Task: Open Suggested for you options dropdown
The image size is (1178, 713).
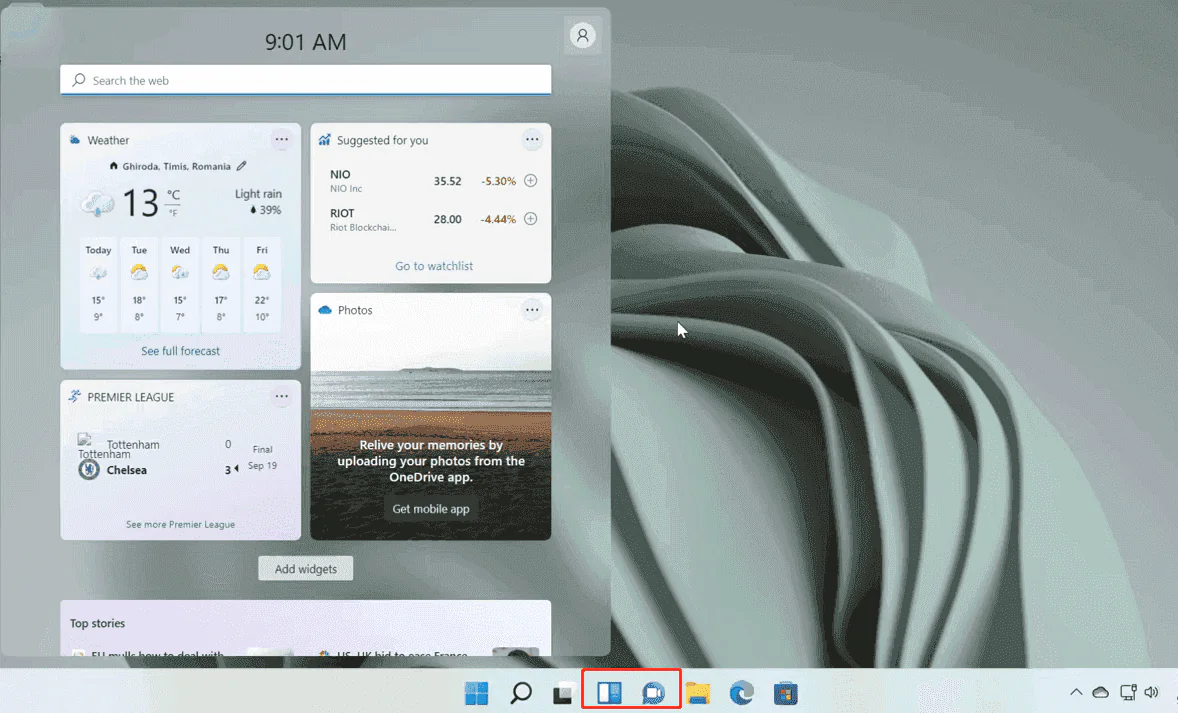Action: point(532,140)
